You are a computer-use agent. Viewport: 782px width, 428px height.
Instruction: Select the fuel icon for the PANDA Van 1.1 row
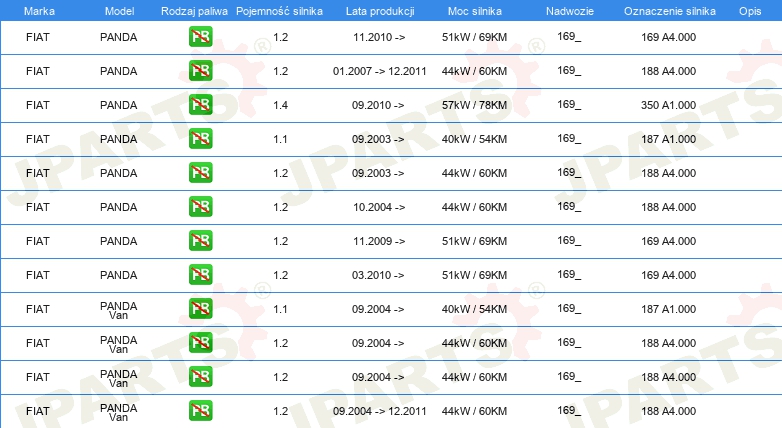point(200,308)
